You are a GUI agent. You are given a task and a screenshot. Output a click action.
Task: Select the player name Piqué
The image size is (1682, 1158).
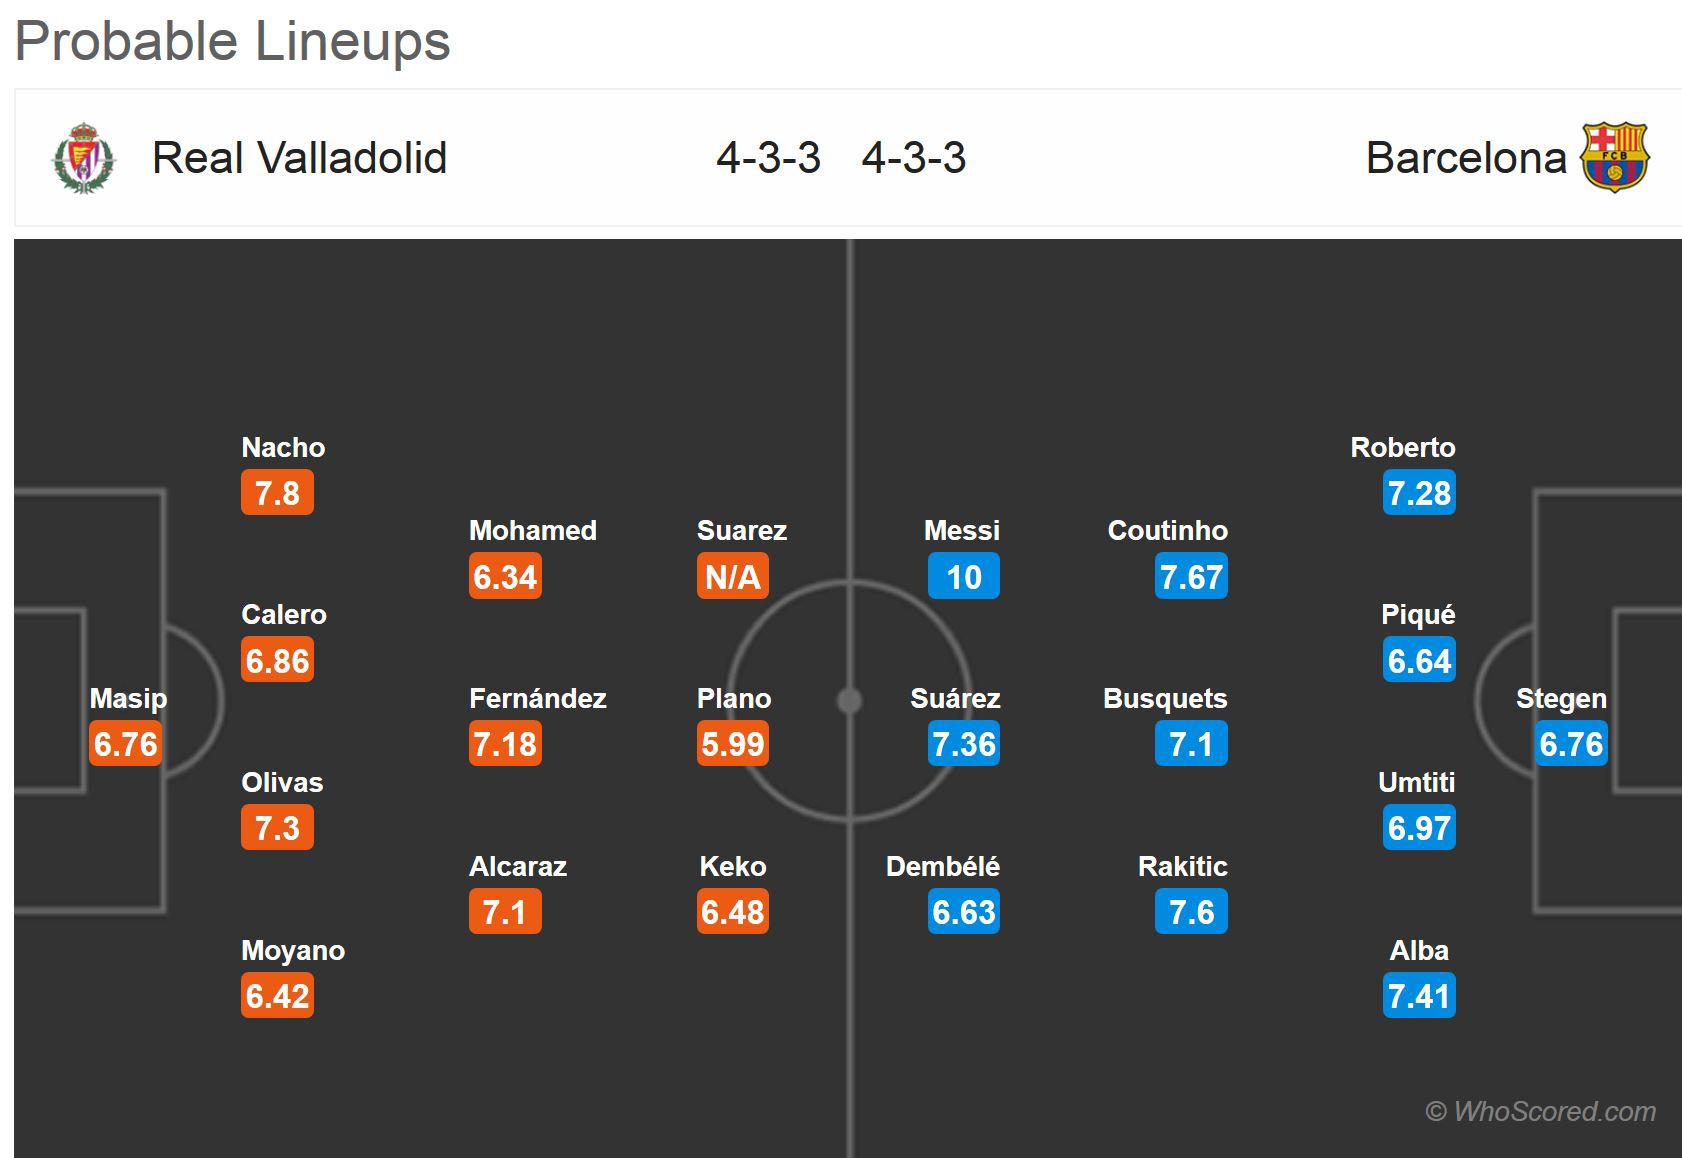coord(1417,614)
